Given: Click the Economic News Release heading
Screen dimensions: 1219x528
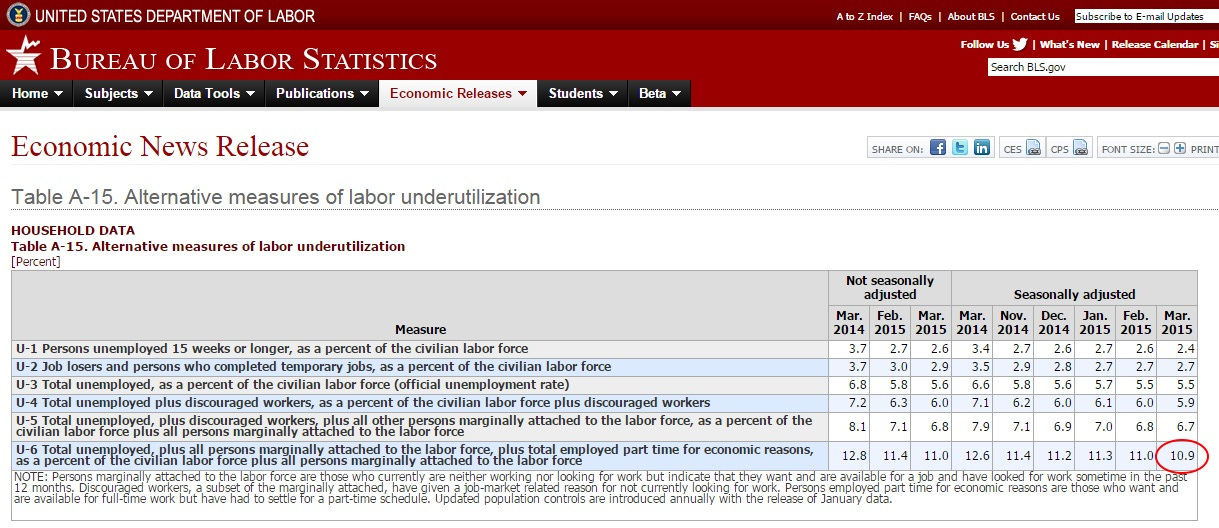Looking at the screenshot, I should coord(160,147).
